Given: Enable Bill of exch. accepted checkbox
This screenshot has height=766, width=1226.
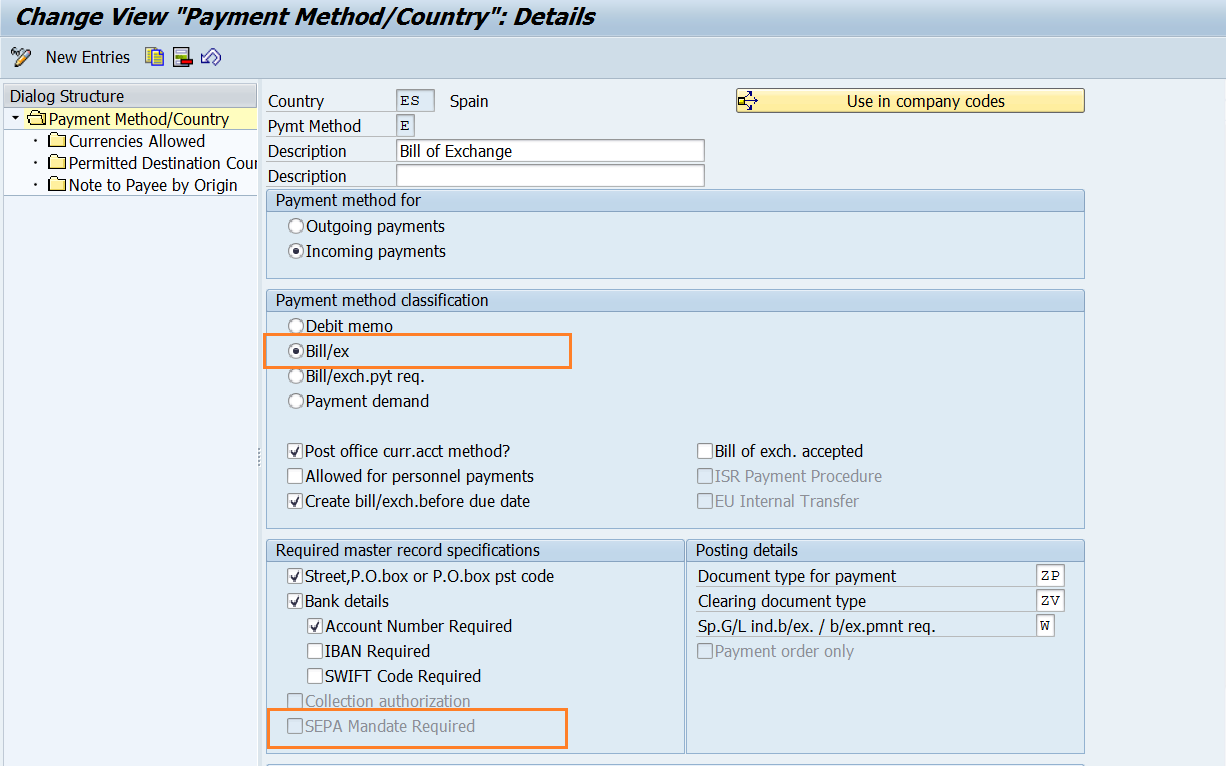Looking at the screenshot, I should (x=705, y=451).
